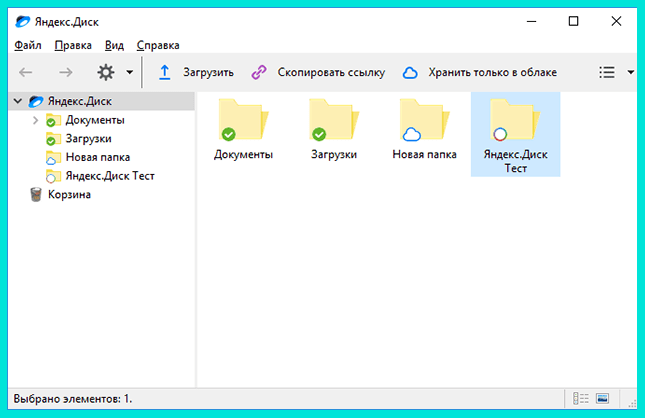This screenshot has height=418, width=645.
Task: Click the Новая папка label under its folder
Action: 425,155
